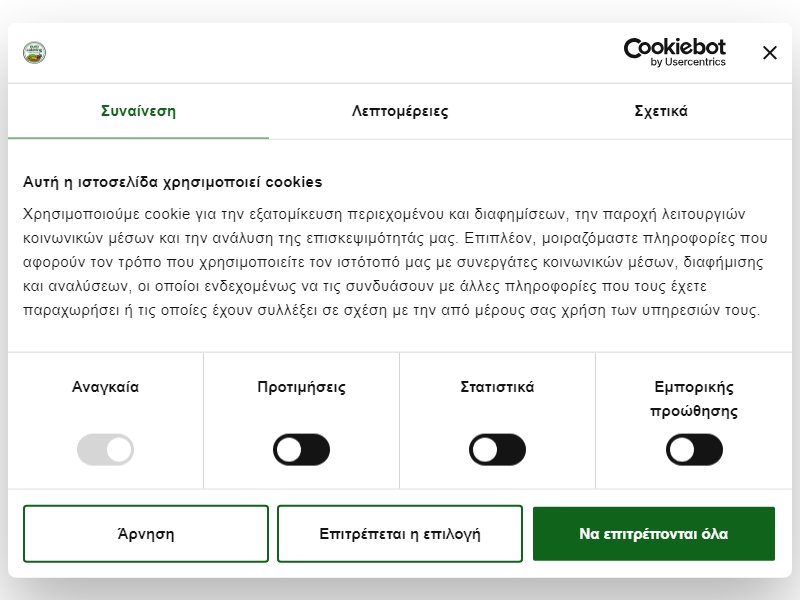Choose Επιτρέπεται η επιλογή button
The width and height of the screenshot is (800, 600).
(400, 534)
